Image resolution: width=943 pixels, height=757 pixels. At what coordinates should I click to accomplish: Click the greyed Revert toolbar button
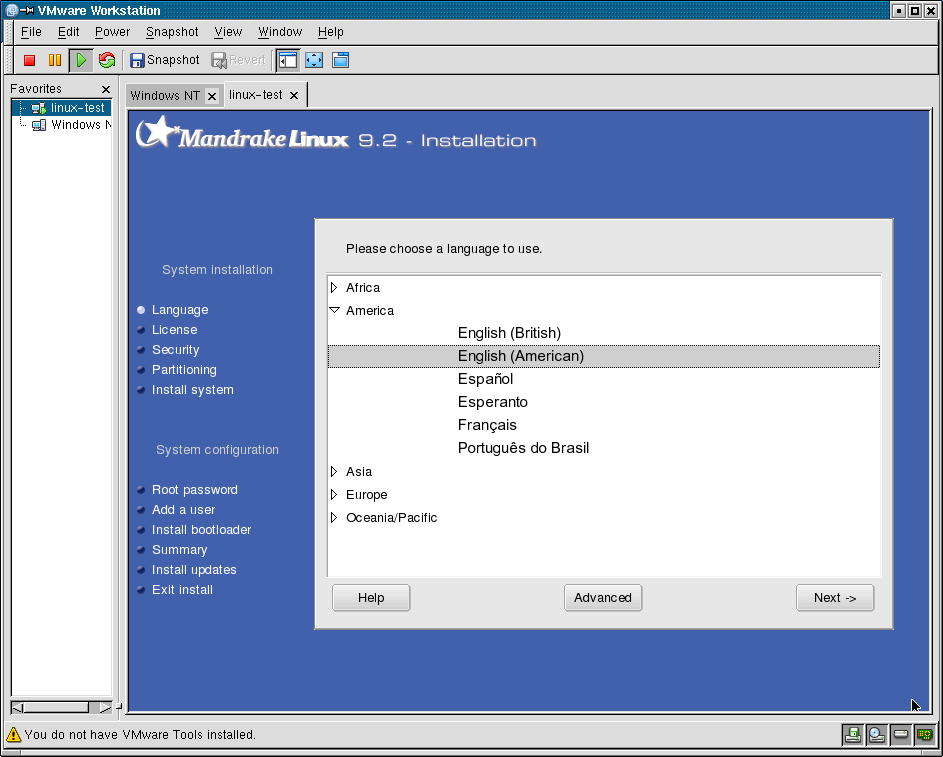[239, 60]
